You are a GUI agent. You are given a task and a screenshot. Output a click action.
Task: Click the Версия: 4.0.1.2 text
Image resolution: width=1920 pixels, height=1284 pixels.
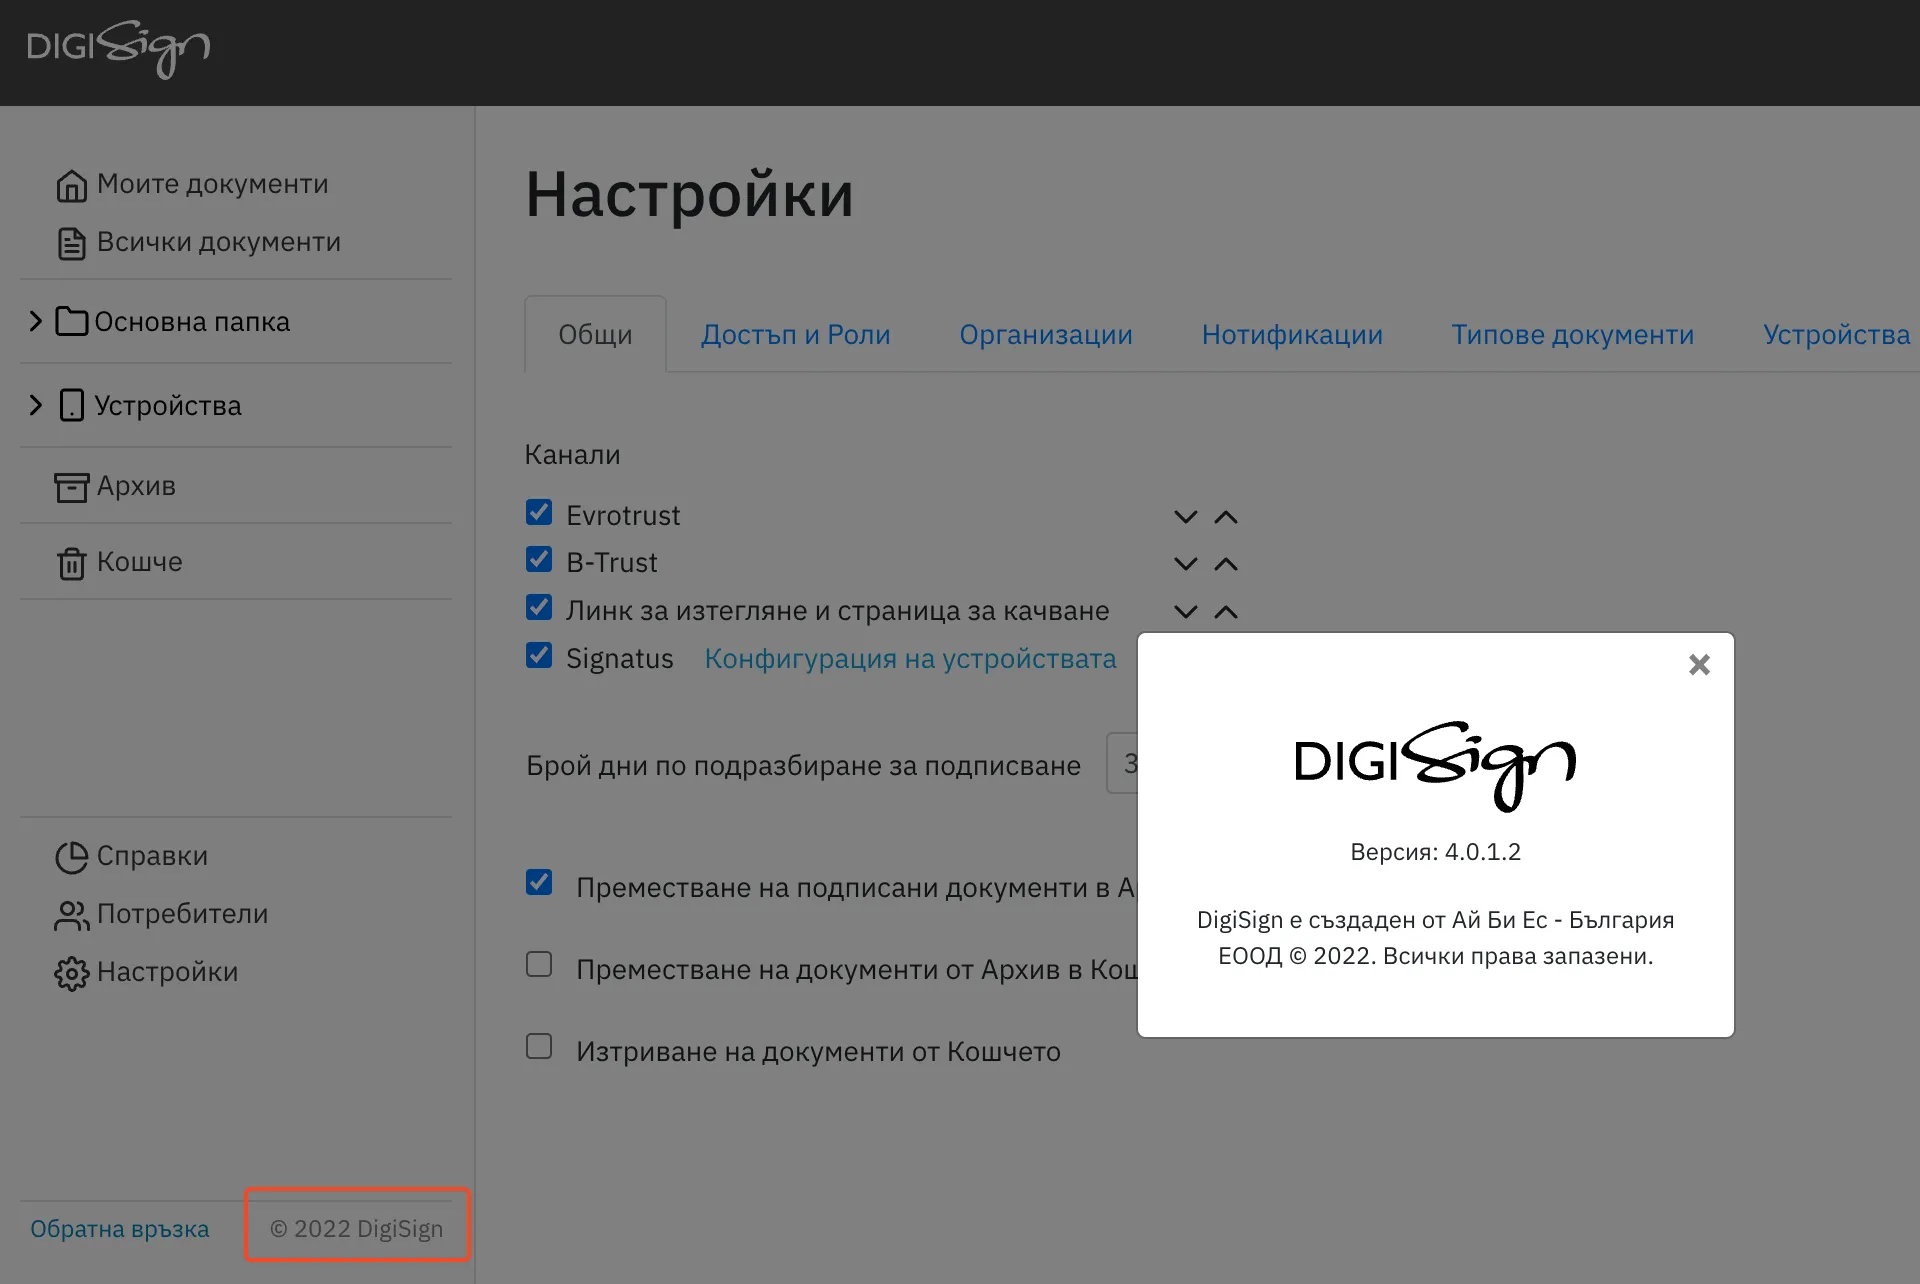pos(1435,852)
